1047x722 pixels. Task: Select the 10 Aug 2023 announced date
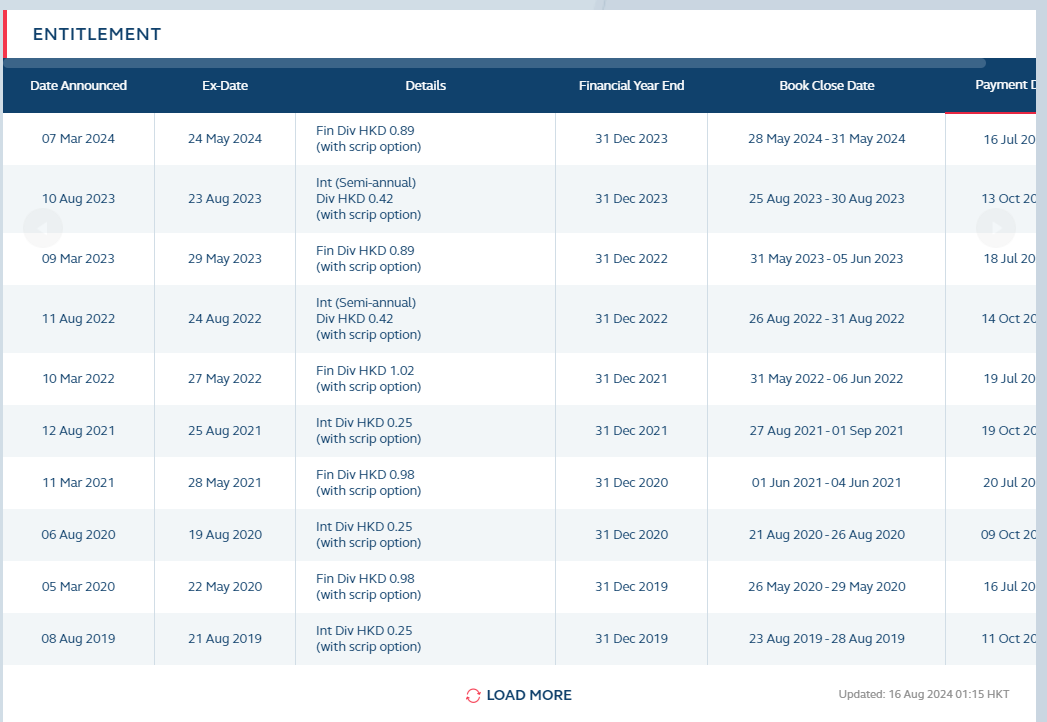pos(78,198)
